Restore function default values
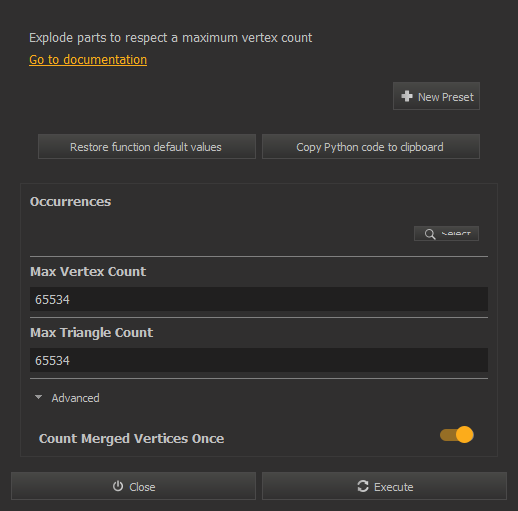This screenshot has width=518, height=511. pyautogui.click(x=147, y=147)
